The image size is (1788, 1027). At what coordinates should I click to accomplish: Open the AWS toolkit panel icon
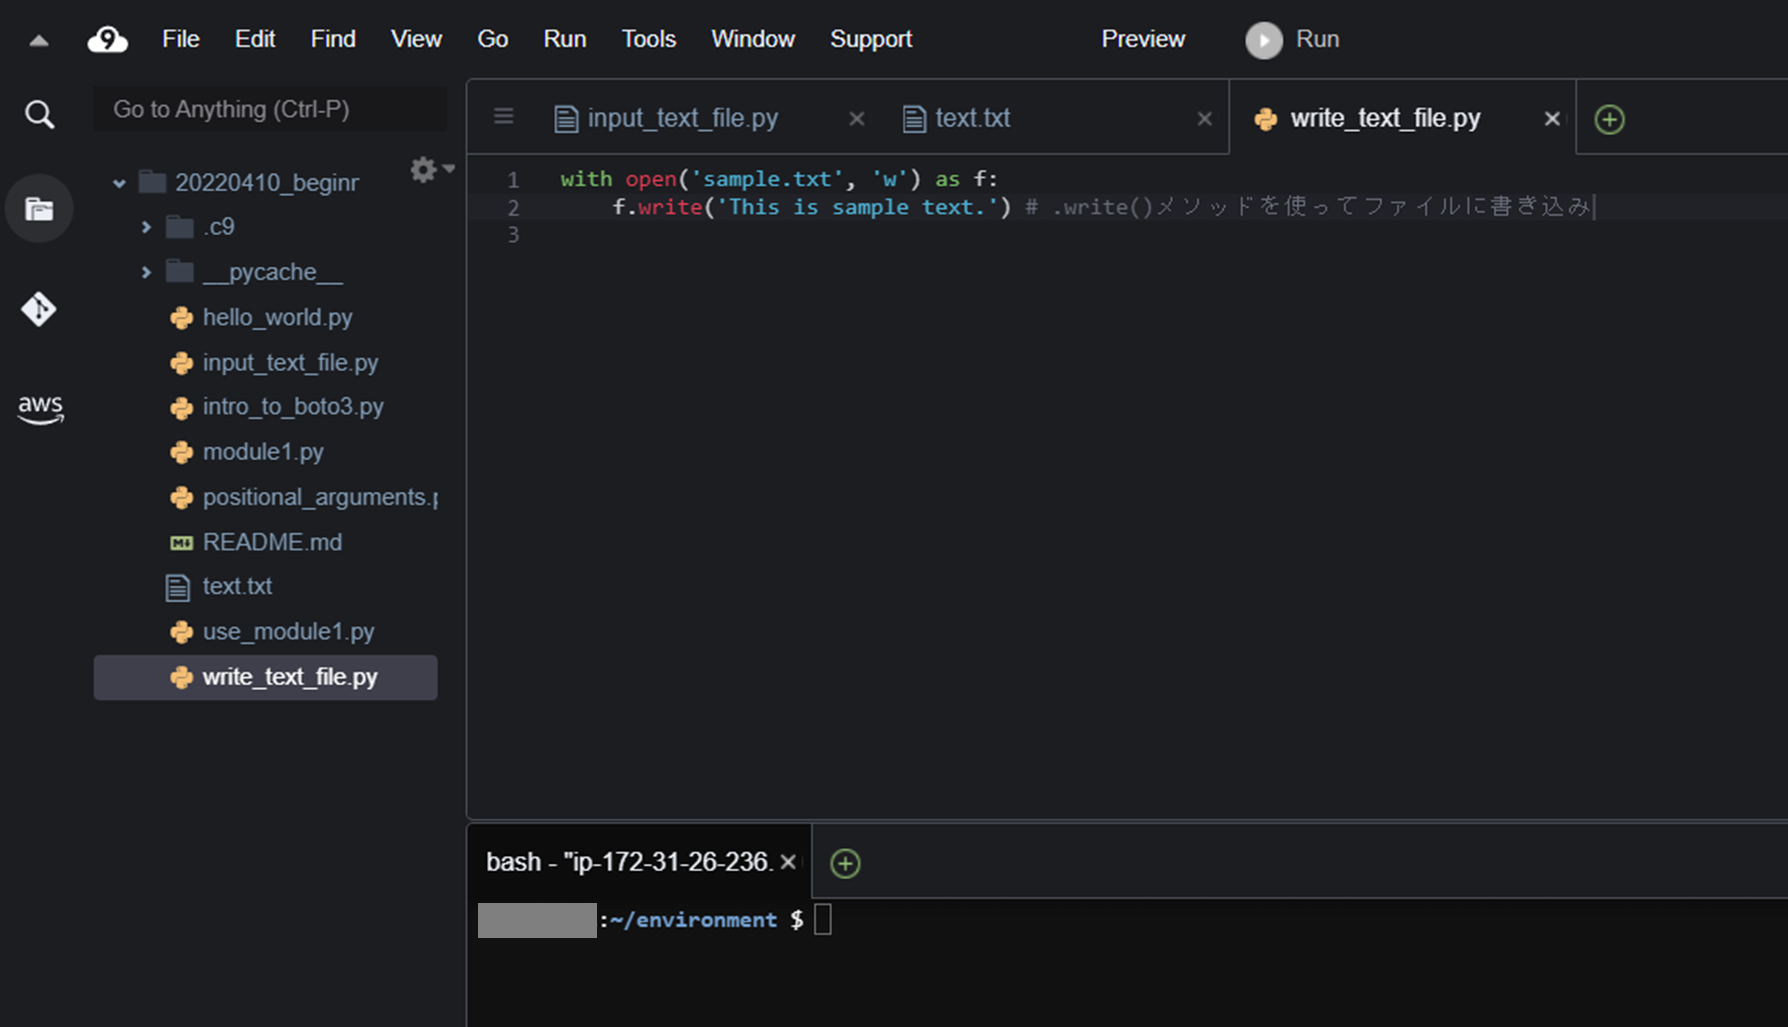40,408
